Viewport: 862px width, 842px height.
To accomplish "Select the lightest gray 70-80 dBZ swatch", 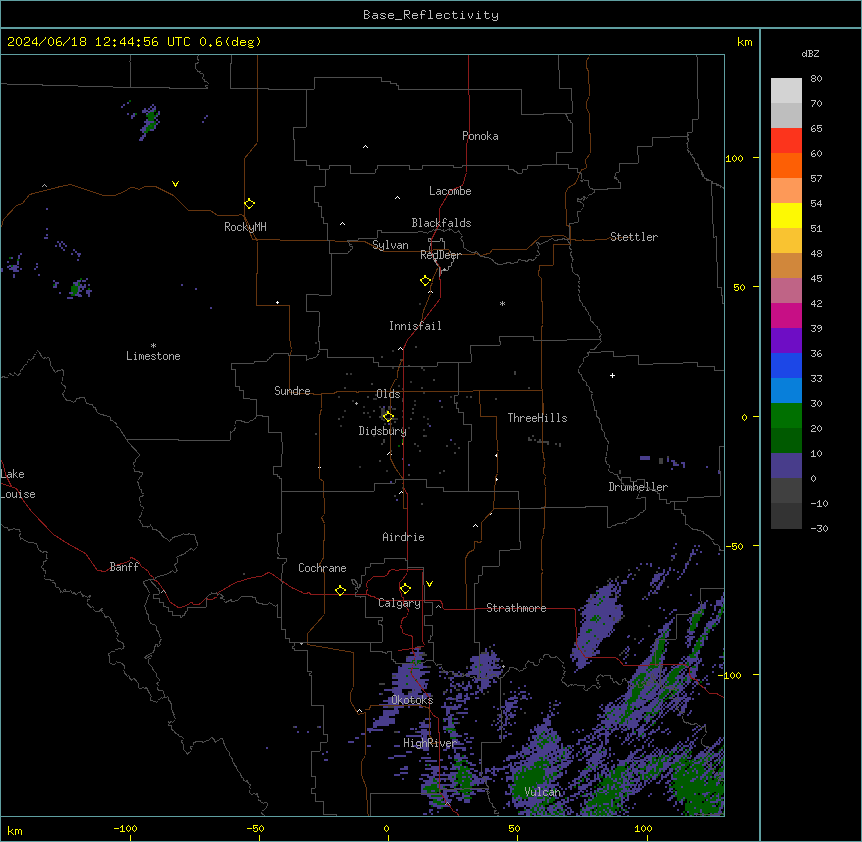I will click(x=786, y=91).
